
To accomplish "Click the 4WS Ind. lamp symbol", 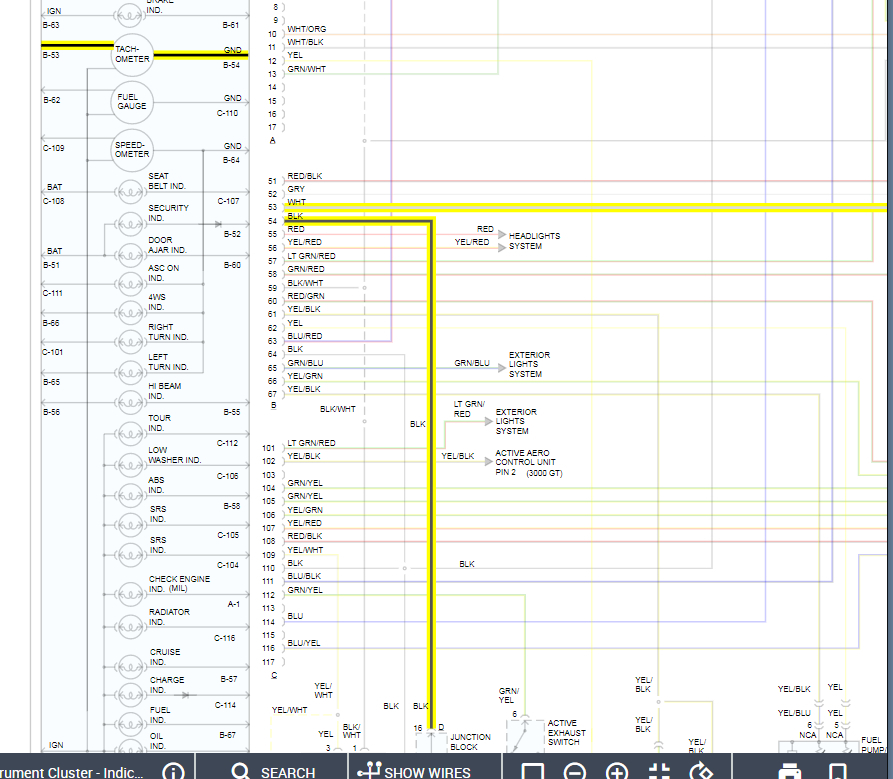I will pyautogui.click(x=129, y=313).
